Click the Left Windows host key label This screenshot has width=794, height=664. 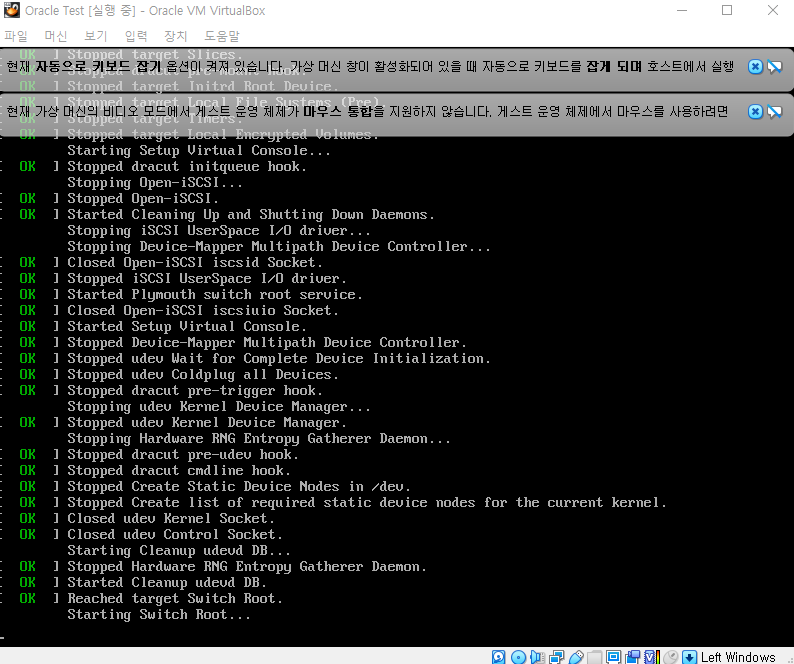point(738,657)
